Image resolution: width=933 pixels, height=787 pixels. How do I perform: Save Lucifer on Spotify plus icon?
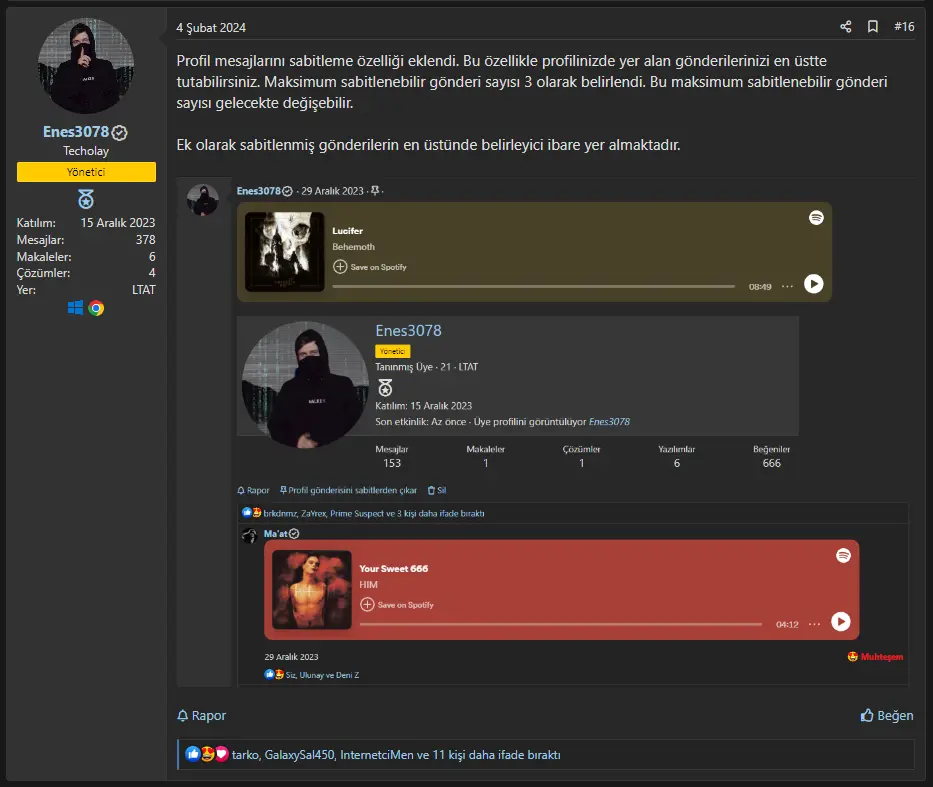(340, 266)
